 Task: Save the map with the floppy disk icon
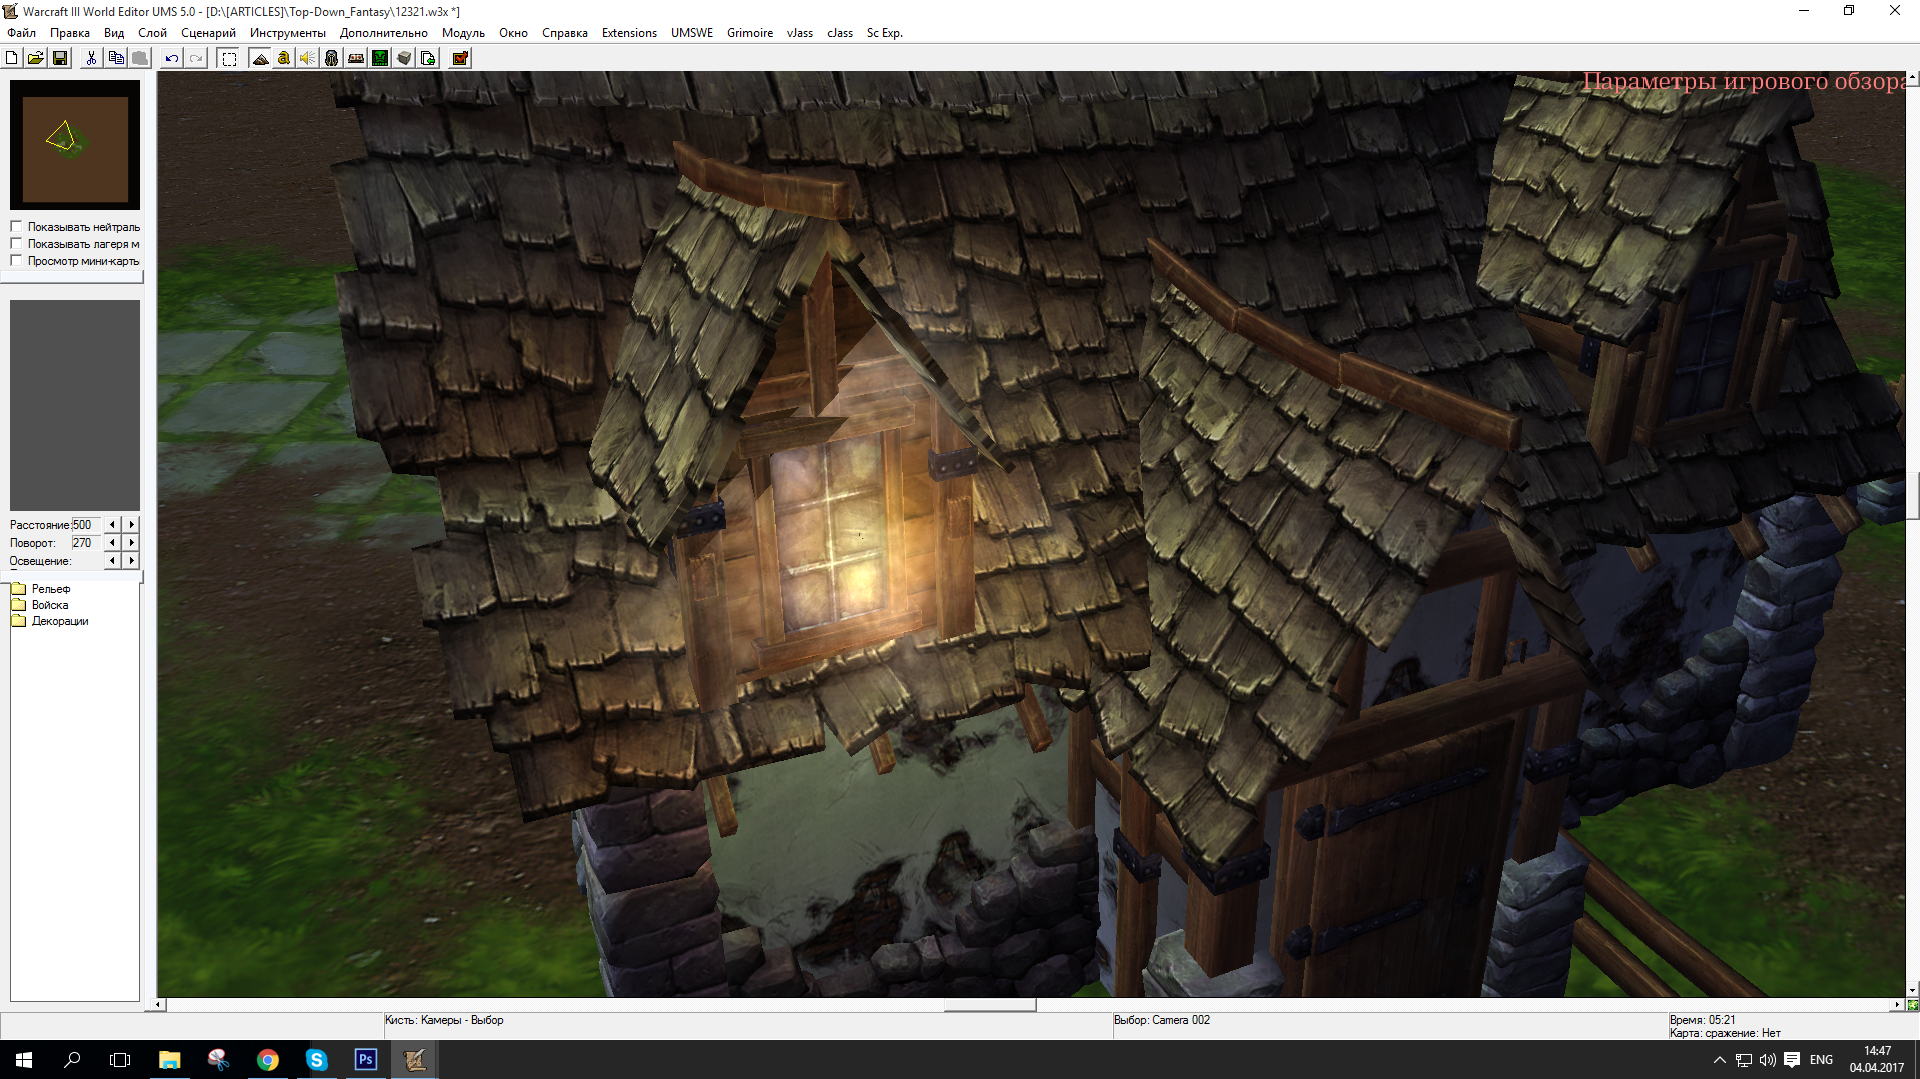click(x=60, y=58)
